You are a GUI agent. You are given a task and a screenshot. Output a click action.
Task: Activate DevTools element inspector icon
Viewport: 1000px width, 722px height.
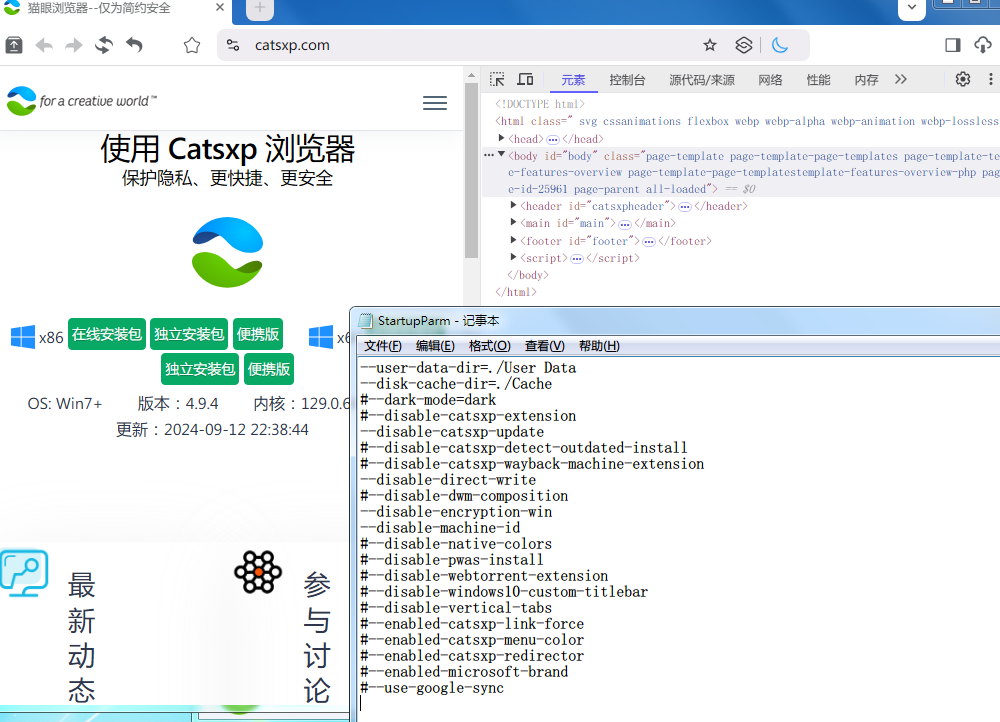pos(497,79)
